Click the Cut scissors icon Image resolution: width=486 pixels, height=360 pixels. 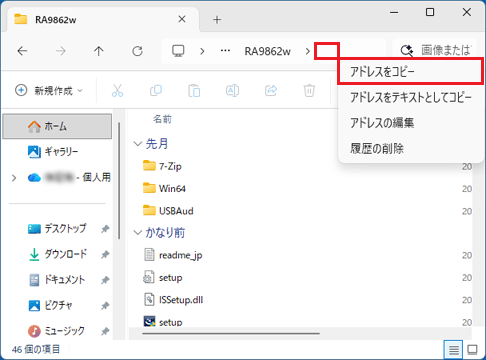(x=117, y=90)
